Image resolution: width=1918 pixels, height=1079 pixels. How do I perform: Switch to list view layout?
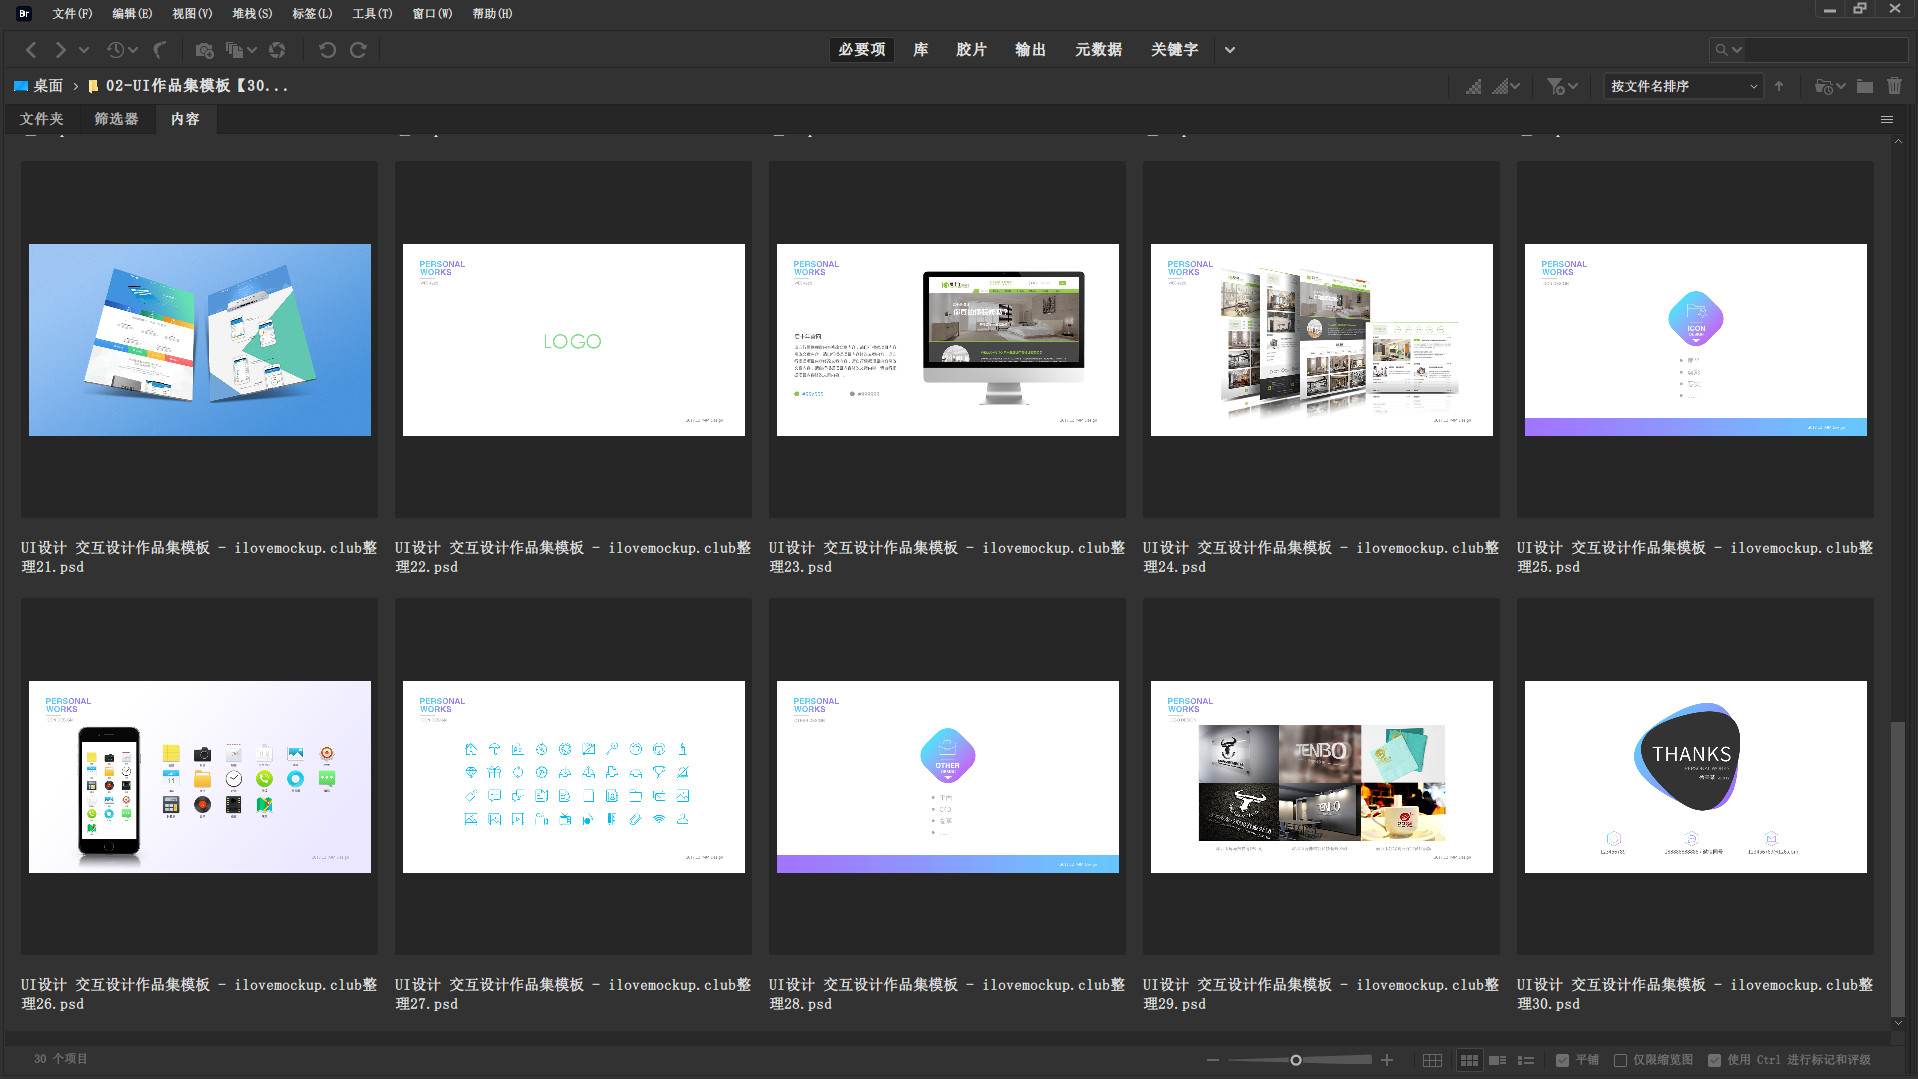click(x=1526, y=1060)
